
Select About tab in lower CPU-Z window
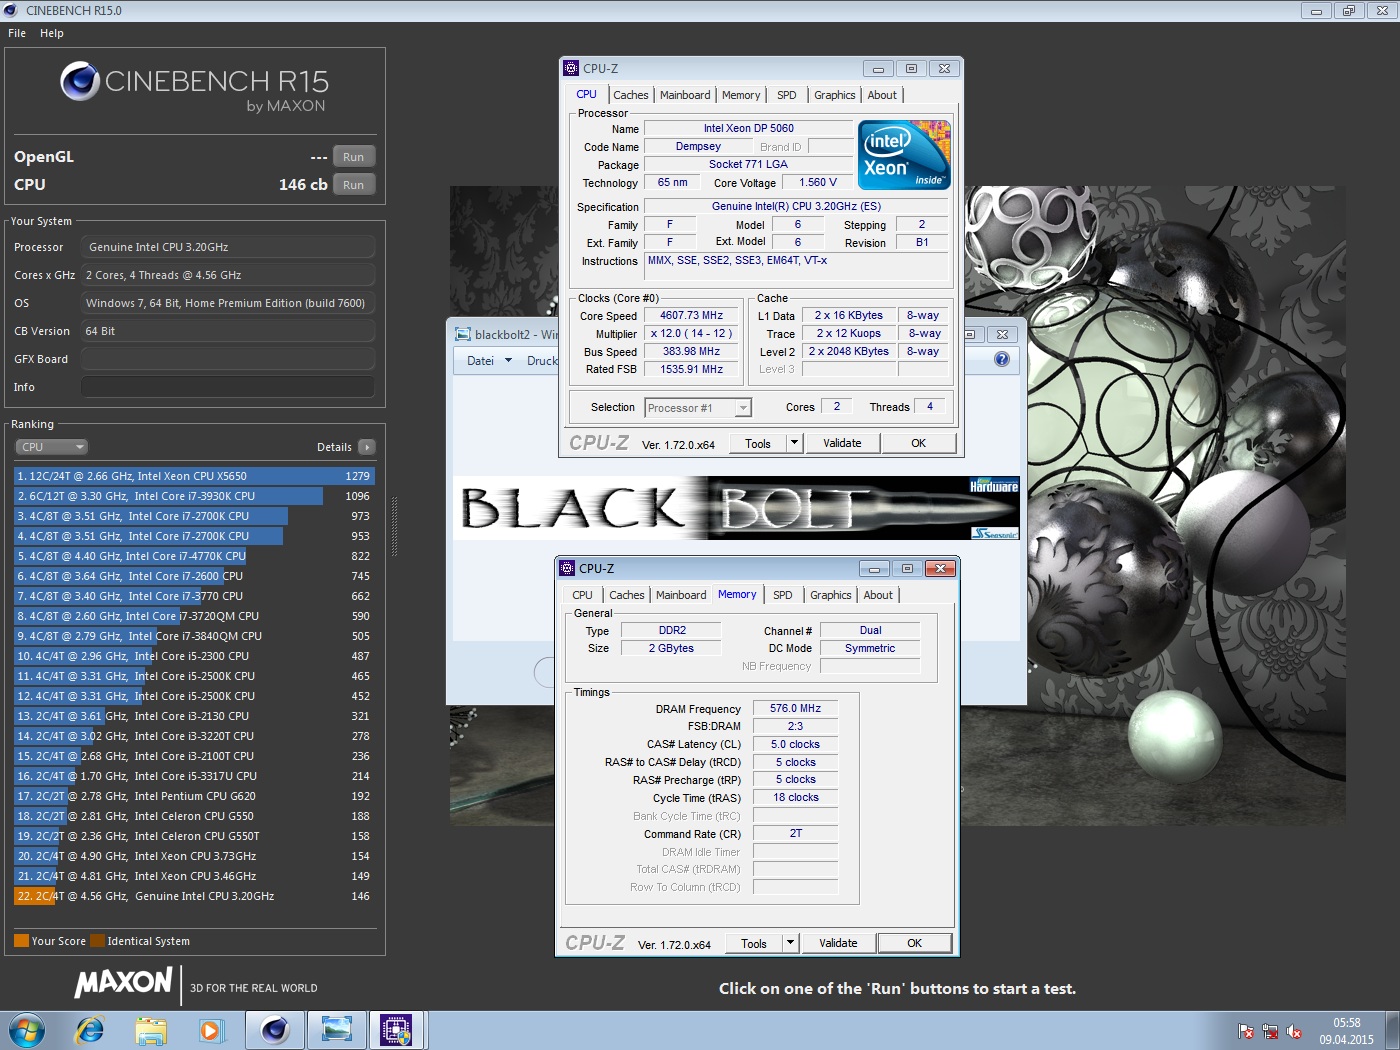[878, 595]
